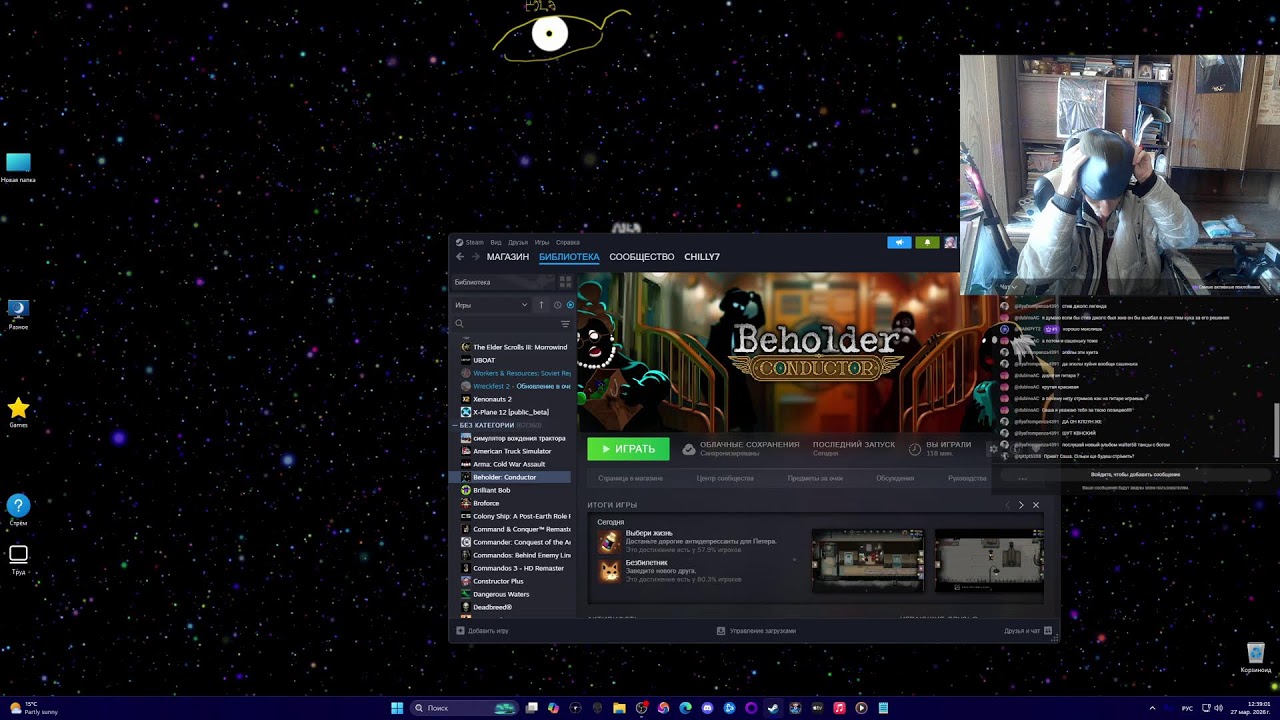Open the СООБЩЕСТВО tab
1280x720 pixels.
coord(642,257)
